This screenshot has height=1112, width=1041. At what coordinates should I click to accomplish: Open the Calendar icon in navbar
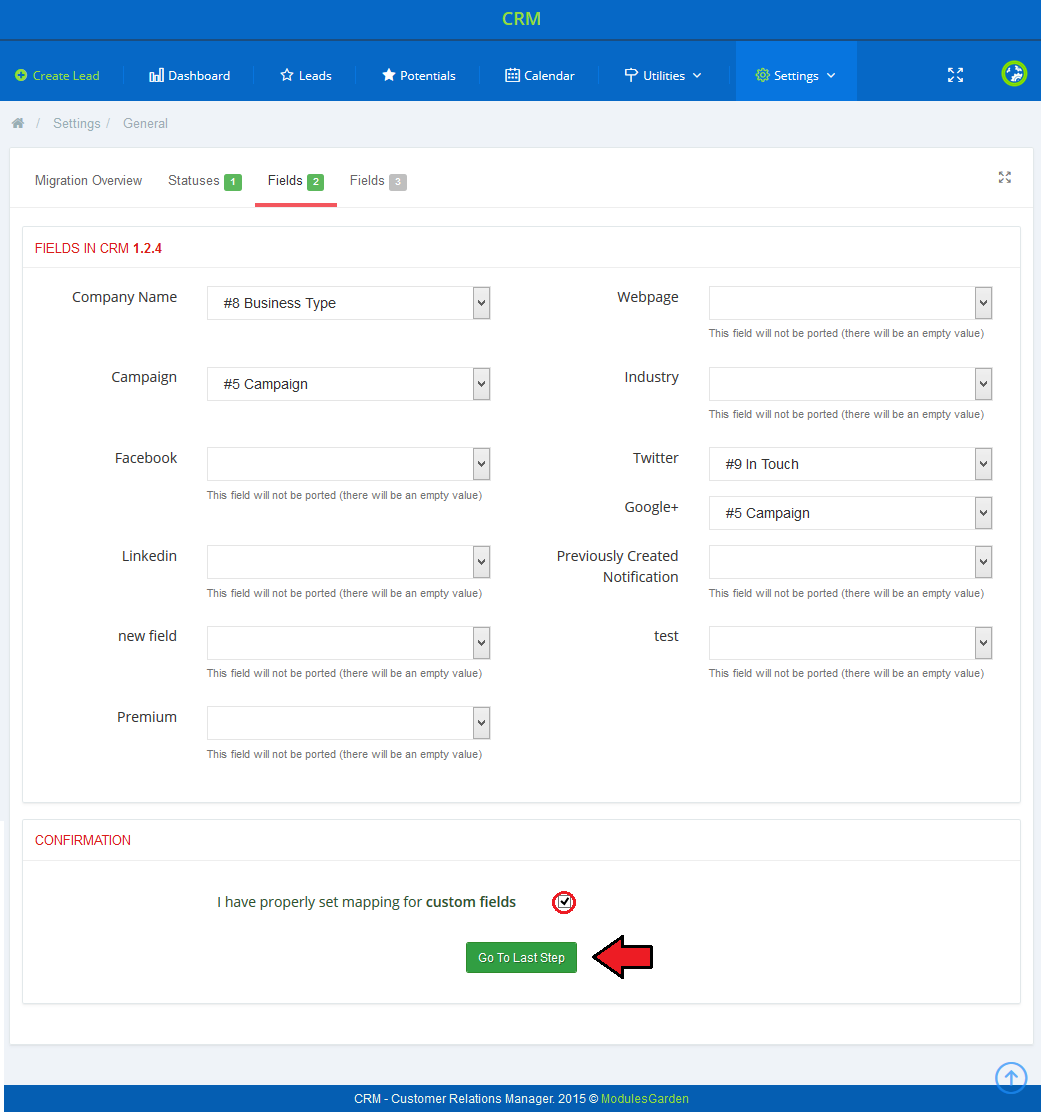click(512, 76)
